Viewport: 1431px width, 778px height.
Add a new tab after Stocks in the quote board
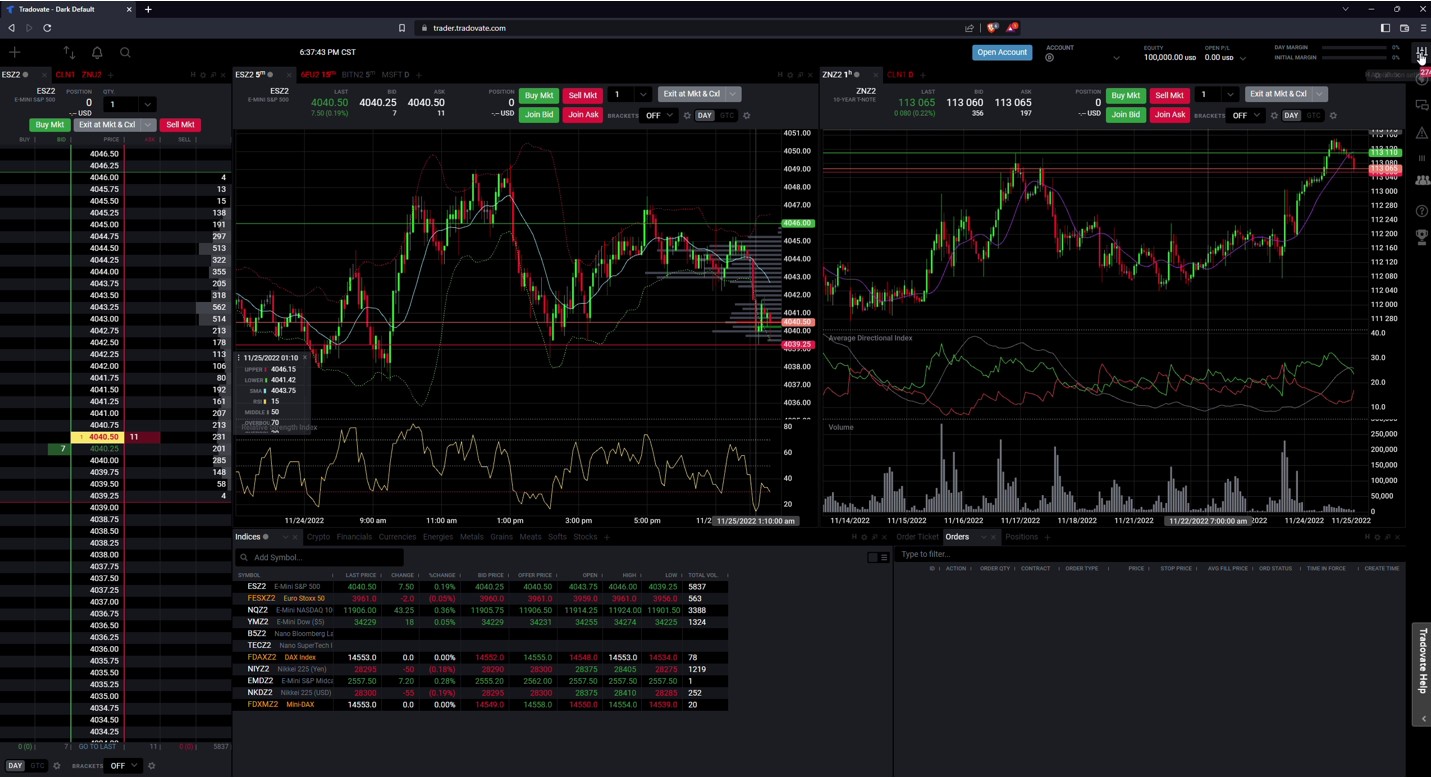[608, 537]
